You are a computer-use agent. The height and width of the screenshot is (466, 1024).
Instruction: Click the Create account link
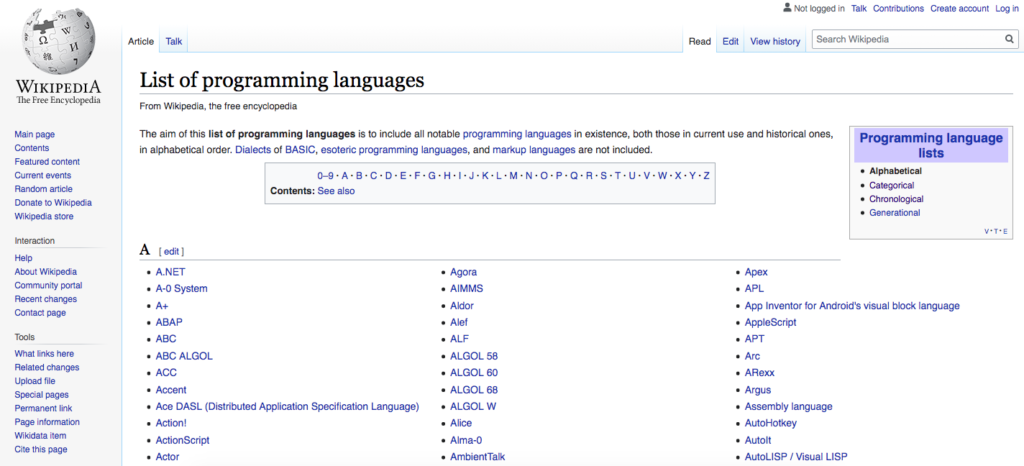pyautogui.click(x=959, y=8)
